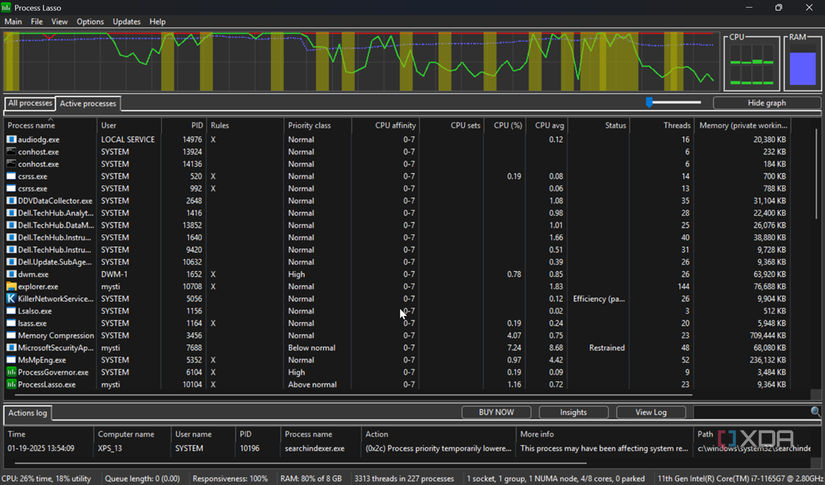The image size is (825, 485).
Task: Open the View menu
Action: [60, 21]
